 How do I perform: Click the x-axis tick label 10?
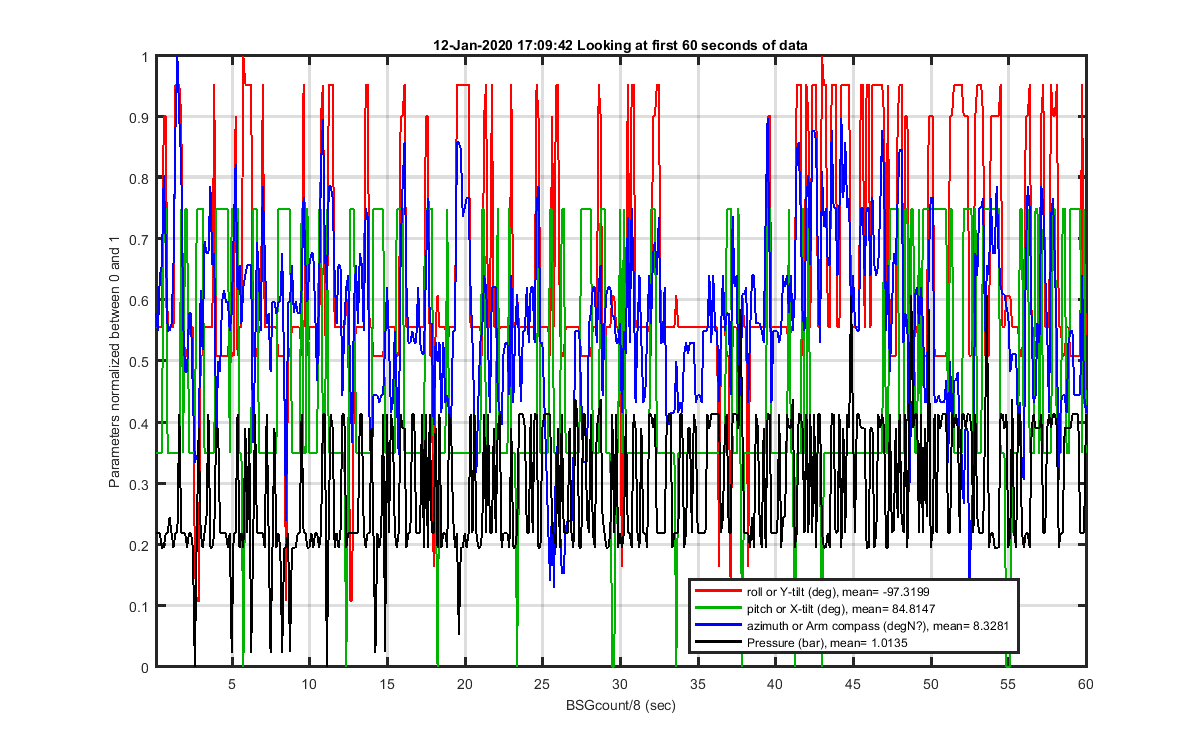[310, 684]
